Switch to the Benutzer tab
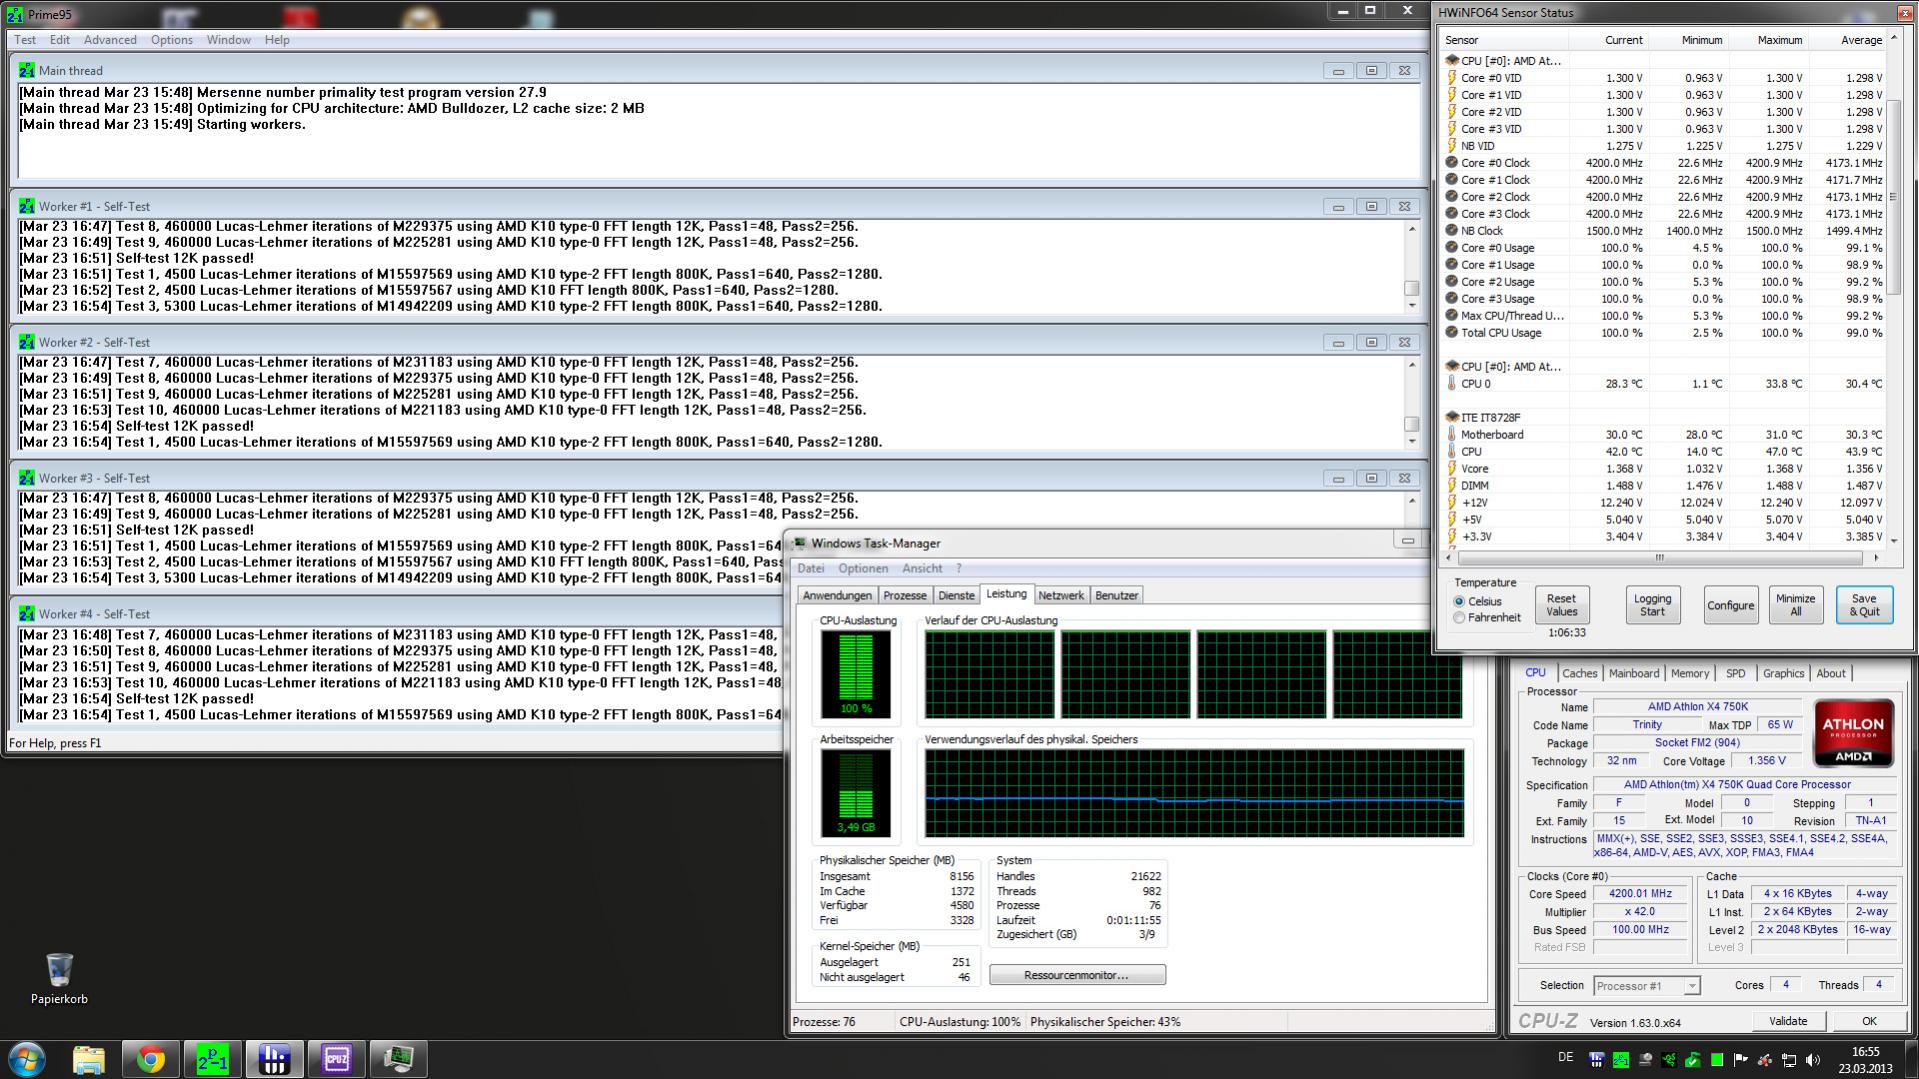The width and height of the screenshot is (1919, 1079). click(x=1116, y=595)
